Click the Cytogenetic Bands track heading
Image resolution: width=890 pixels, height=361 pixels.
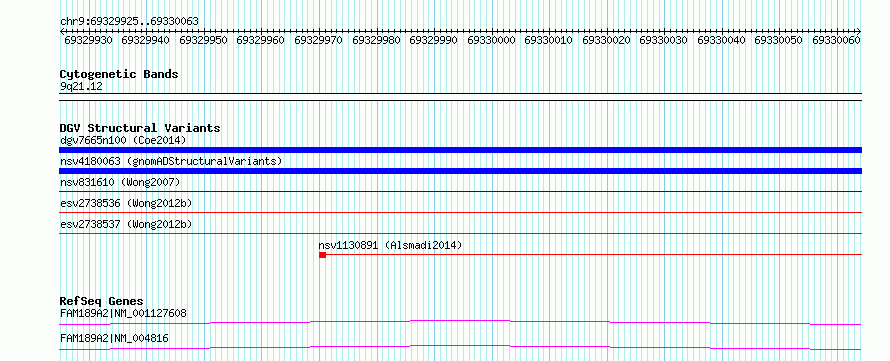tap(119, 74)
